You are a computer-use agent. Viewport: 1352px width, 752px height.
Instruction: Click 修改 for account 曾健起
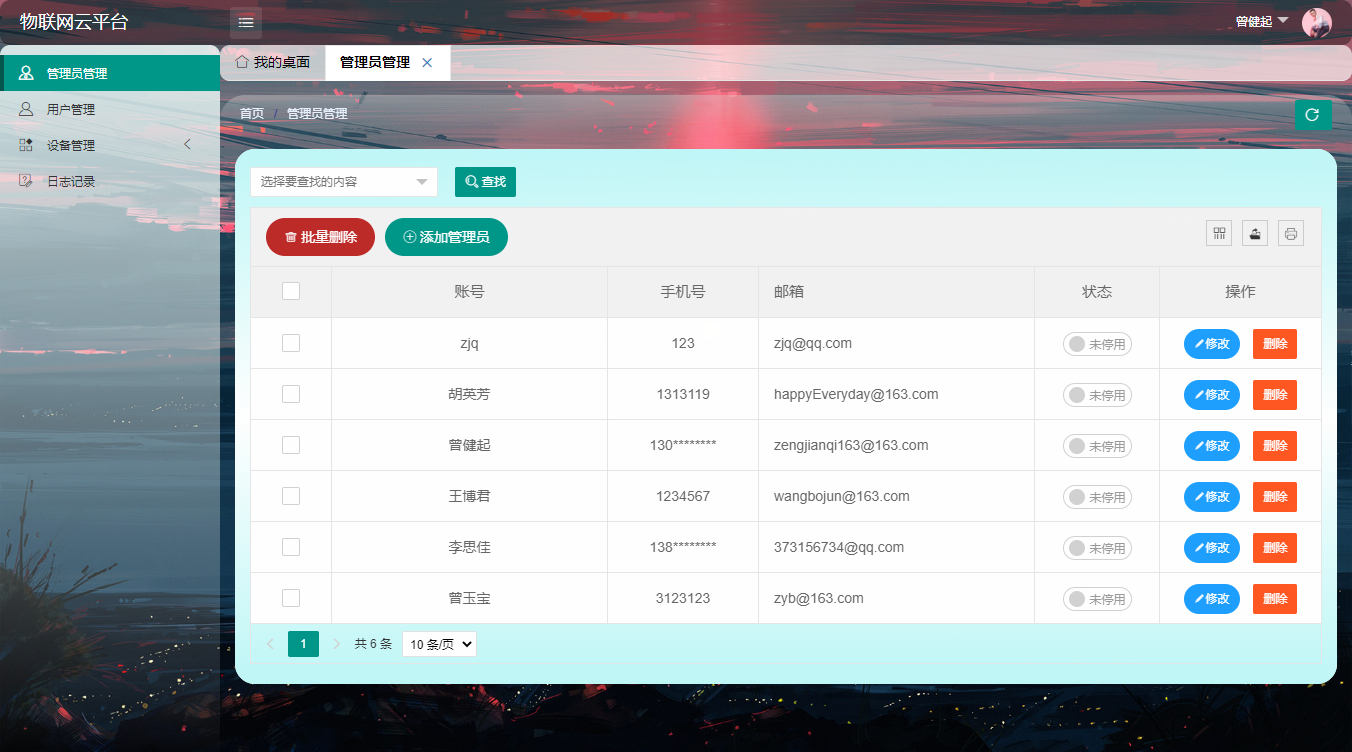[x=1212, y=446]
